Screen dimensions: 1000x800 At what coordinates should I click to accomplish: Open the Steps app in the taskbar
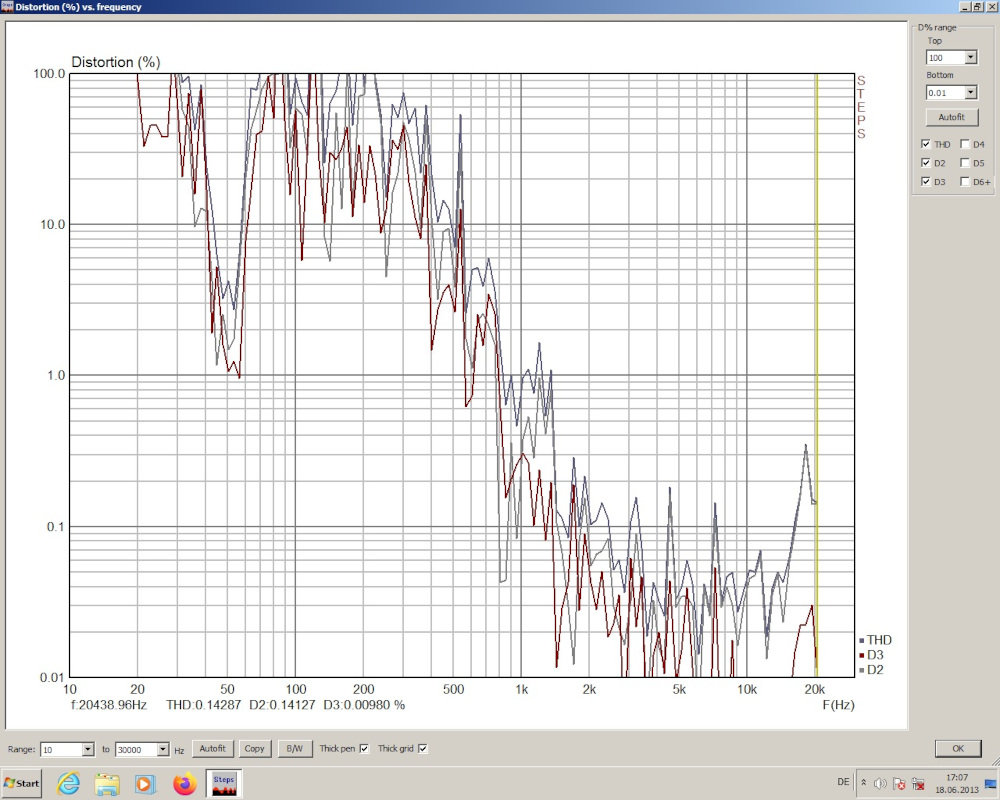point(224,783)
